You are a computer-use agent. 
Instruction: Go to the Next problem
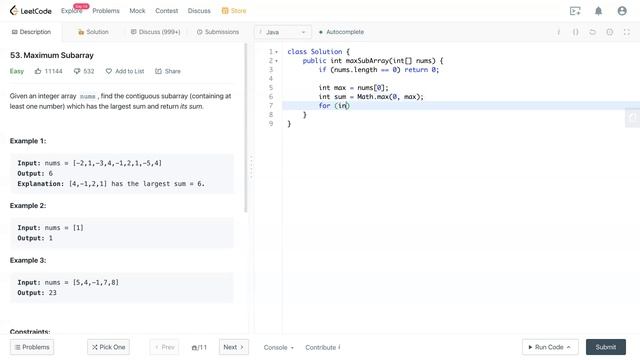[233, 347]
